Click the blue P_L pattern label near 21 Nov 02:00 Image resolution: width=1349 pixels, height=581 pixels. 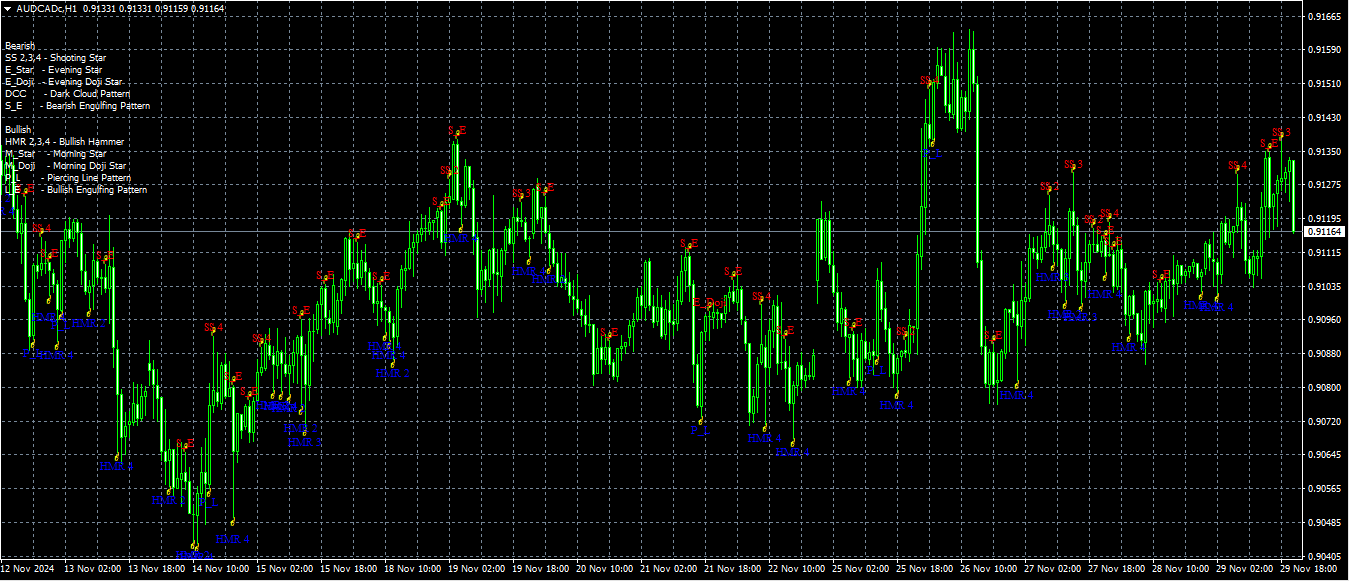[698, 429]
